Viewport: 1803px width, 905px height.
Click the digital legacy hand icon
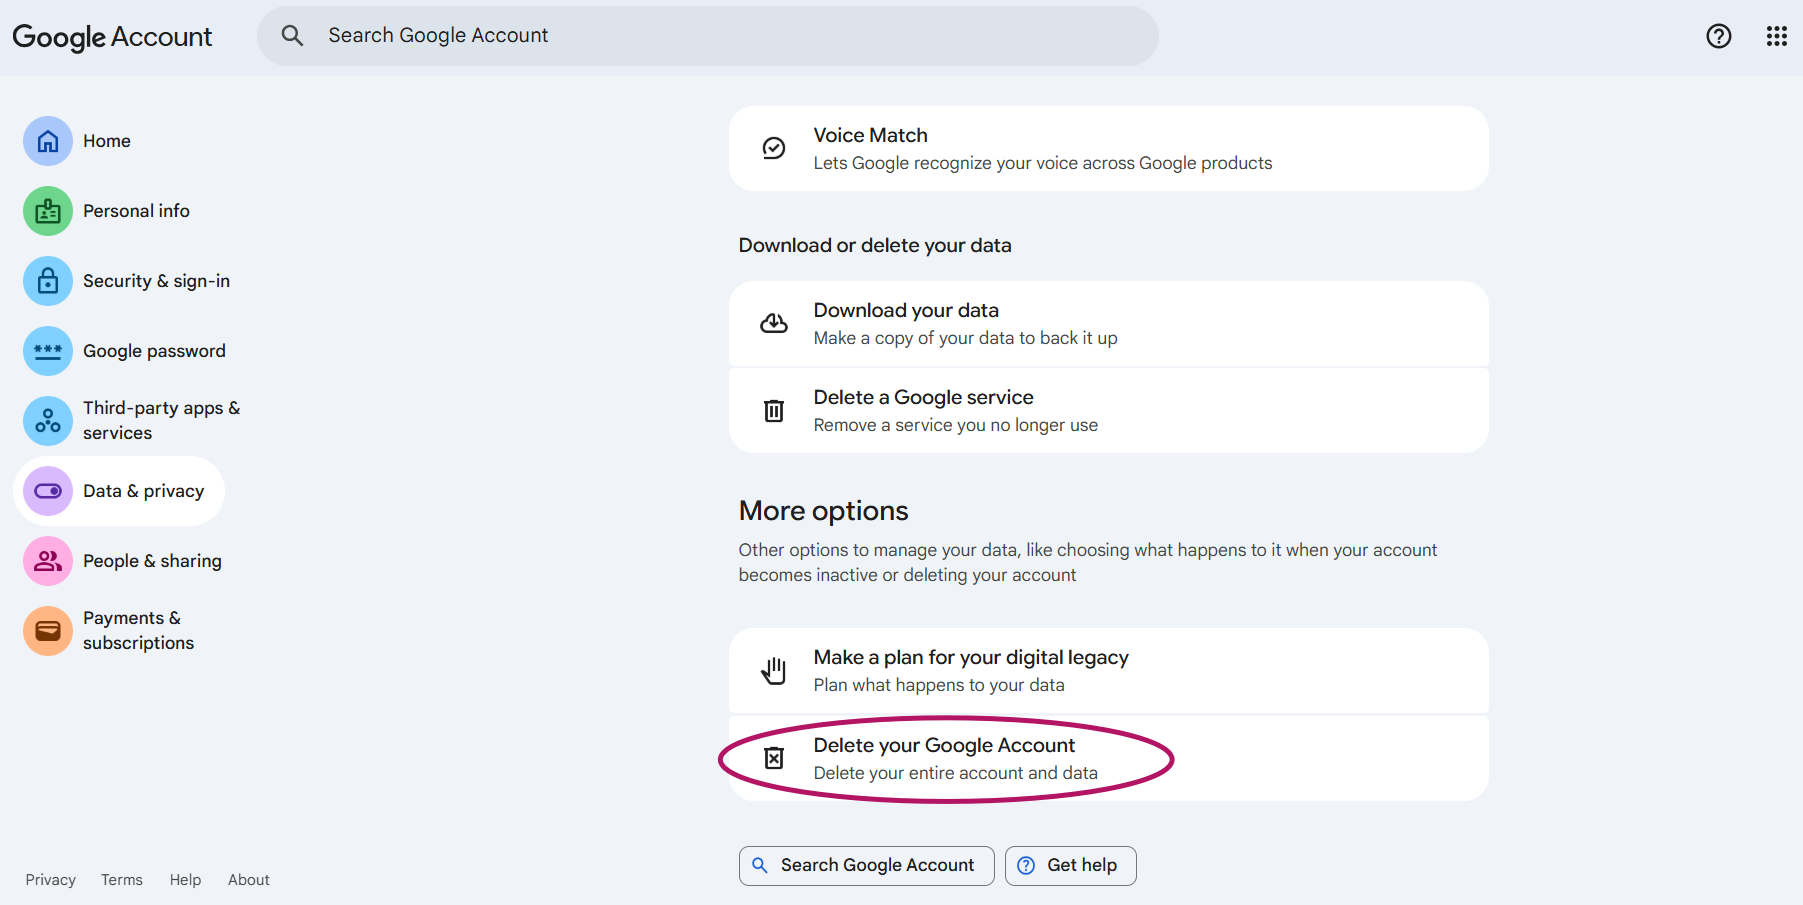coord(773,670)
